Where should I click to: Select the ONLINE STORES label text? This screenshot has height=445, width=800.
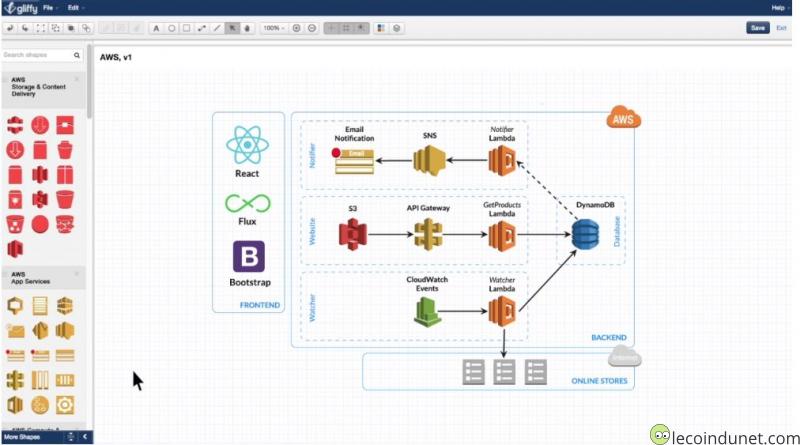[599, 381]
